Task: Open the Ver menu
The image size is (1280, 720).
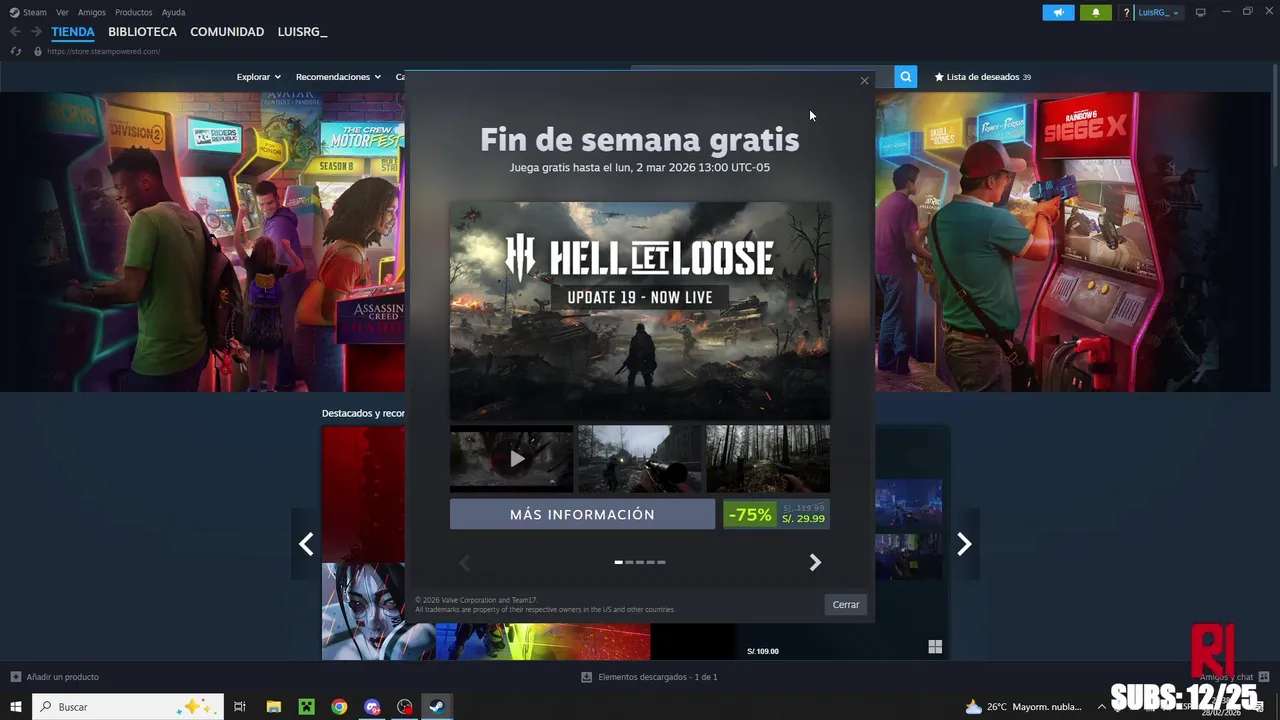Action: (62, 12)
